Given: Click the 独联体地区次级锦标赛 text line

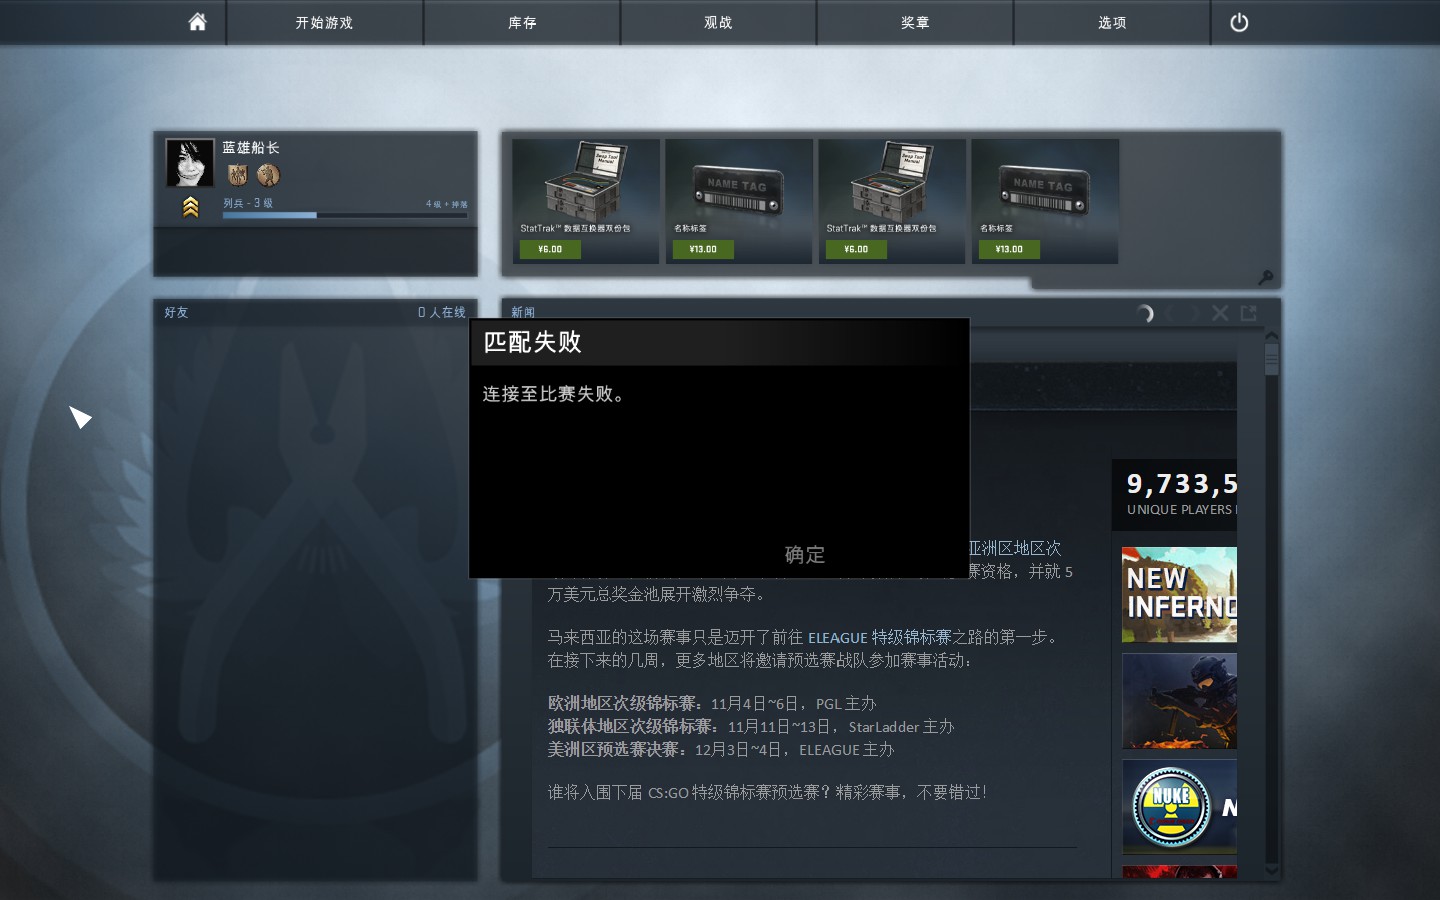Looking at the screenshot, I should (751, 727).
